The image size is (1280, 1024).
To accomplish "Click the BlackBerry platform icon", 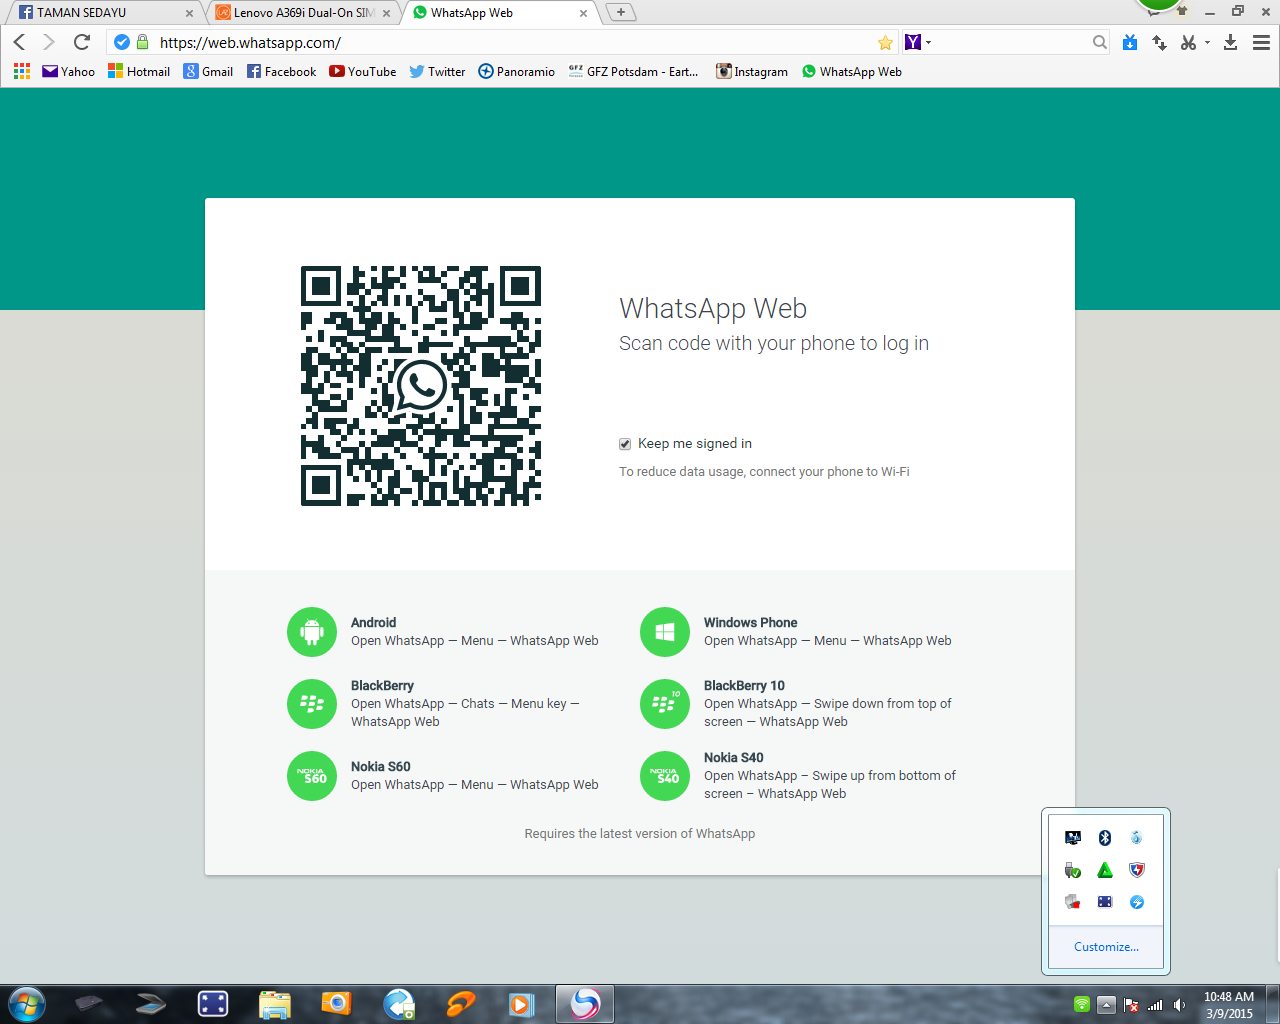I will point(312,704).
